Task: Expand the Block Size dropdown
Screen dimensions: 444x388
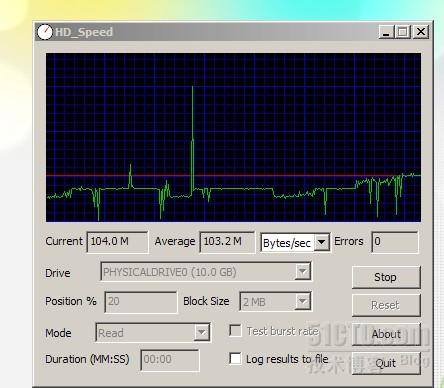Action: pos(303,302)
